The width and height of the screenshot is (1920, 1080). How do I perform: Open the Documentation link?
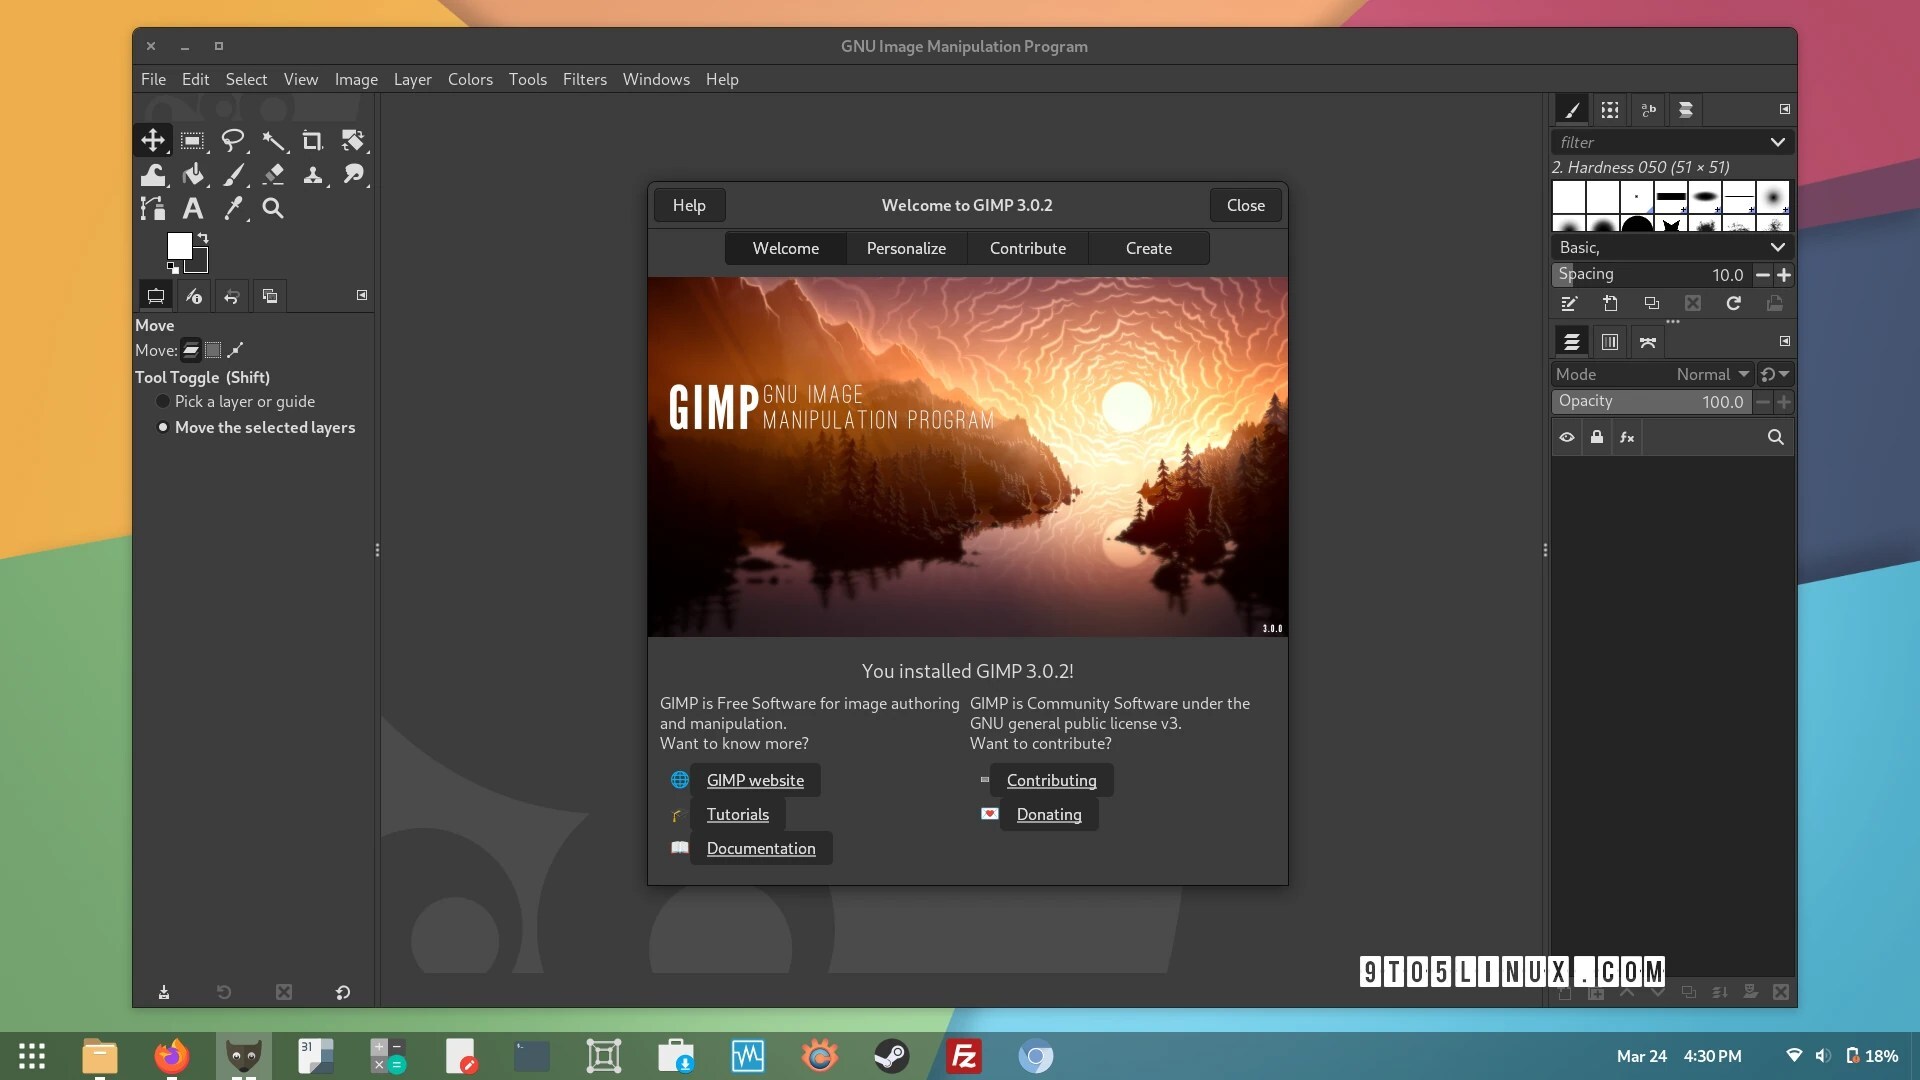tap(761, 848)
